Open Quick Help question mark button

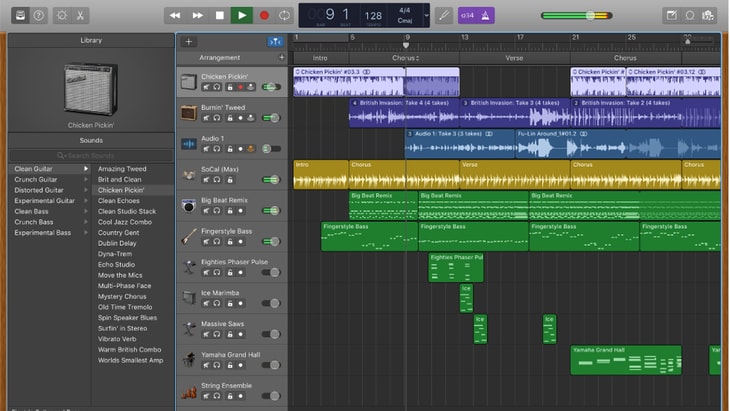tap(39, 15)
